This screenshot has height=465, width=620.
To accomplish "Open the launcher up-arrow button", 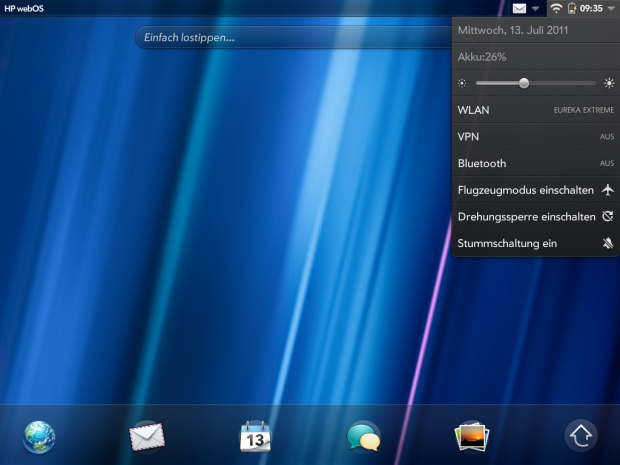I will pyautogui.click(x=581, y=436).
